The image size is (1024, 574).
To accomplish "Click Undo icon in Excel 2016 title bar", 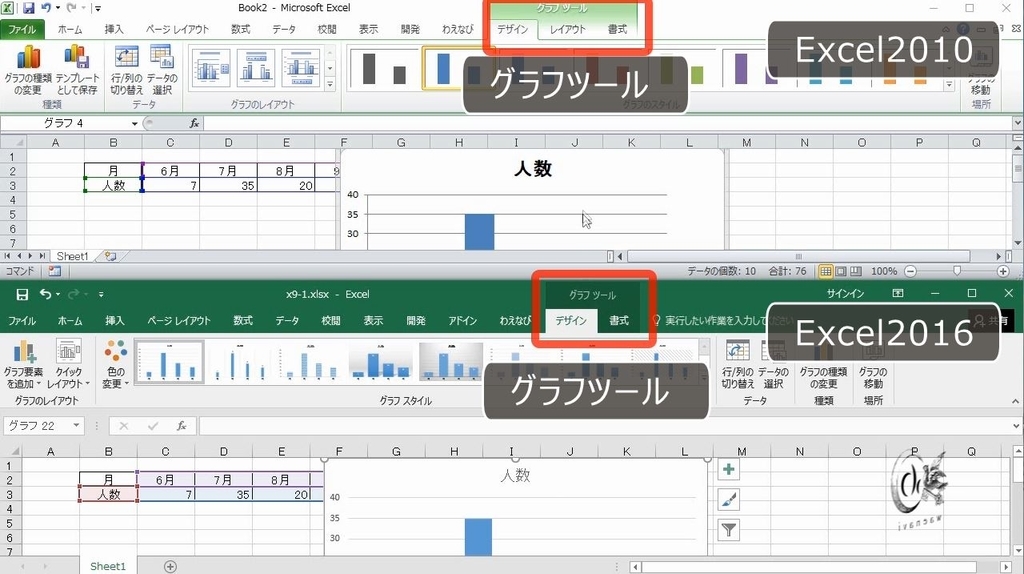I will 45,295.
